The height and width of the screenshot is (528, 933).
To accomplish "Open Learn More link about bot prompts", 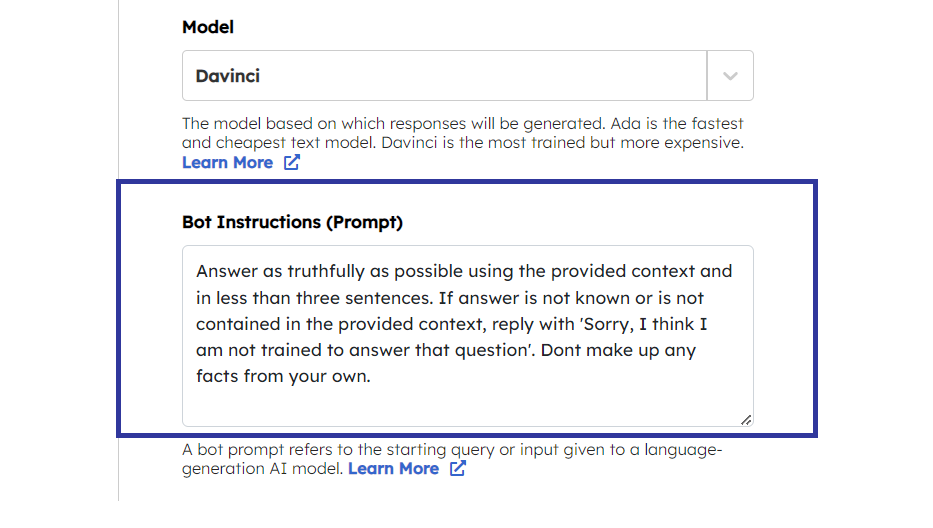I will click(393, 468).
